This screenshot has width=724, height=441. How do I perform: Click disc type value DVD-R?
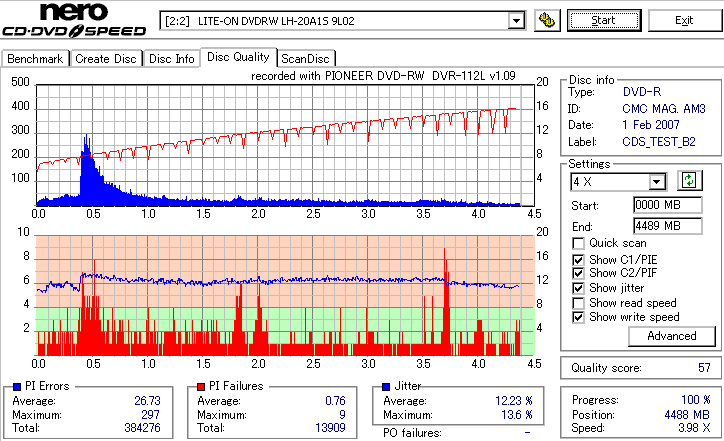coord(642,92)
